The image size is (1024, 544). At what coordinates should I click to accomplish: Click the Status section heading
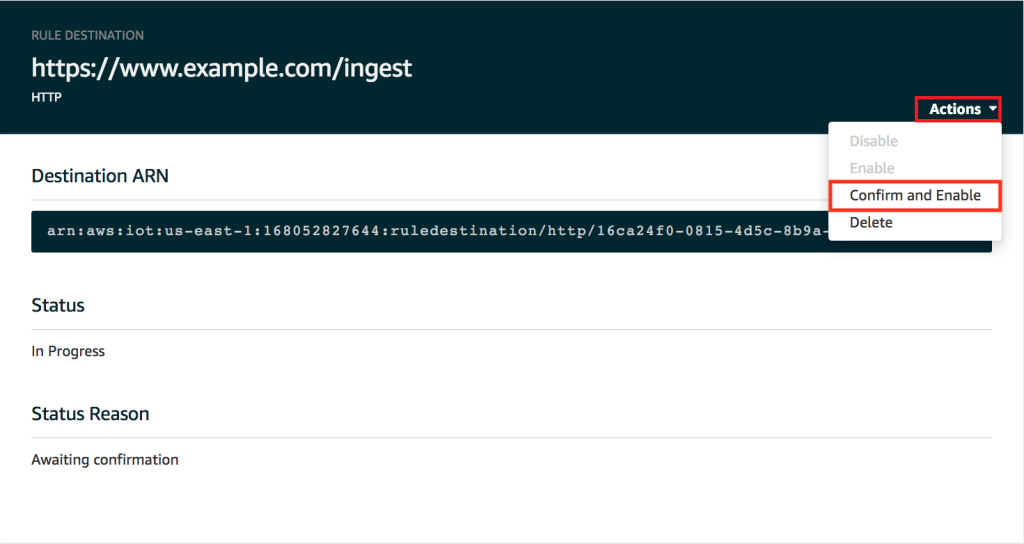(x=58, y=305)
